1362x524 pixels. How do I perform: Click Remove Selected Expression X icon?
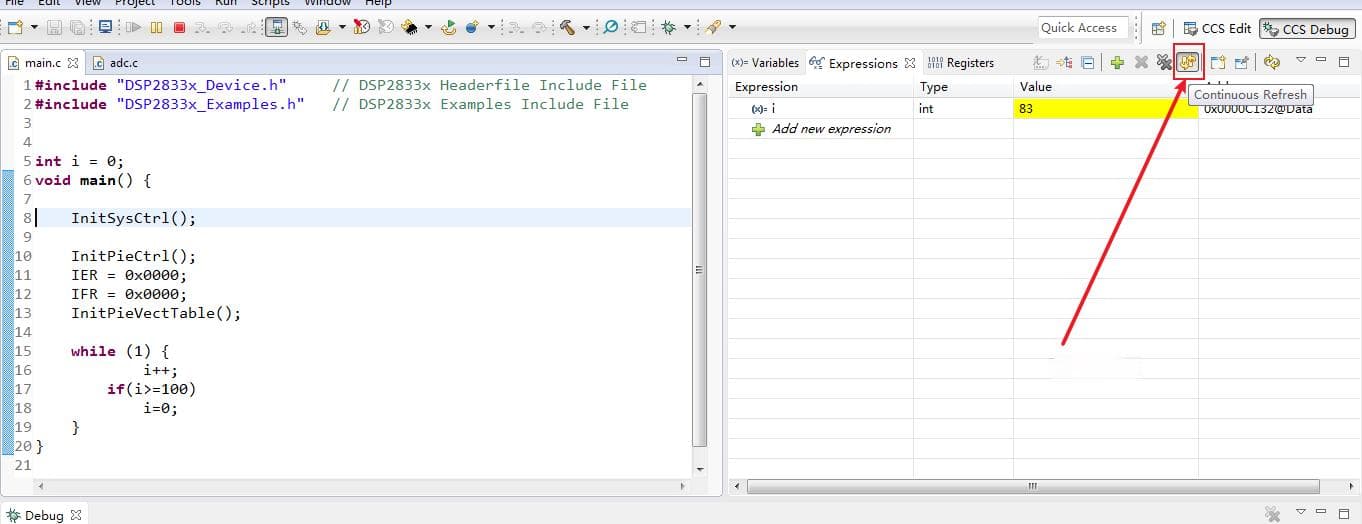click(x=1141, y=62)
